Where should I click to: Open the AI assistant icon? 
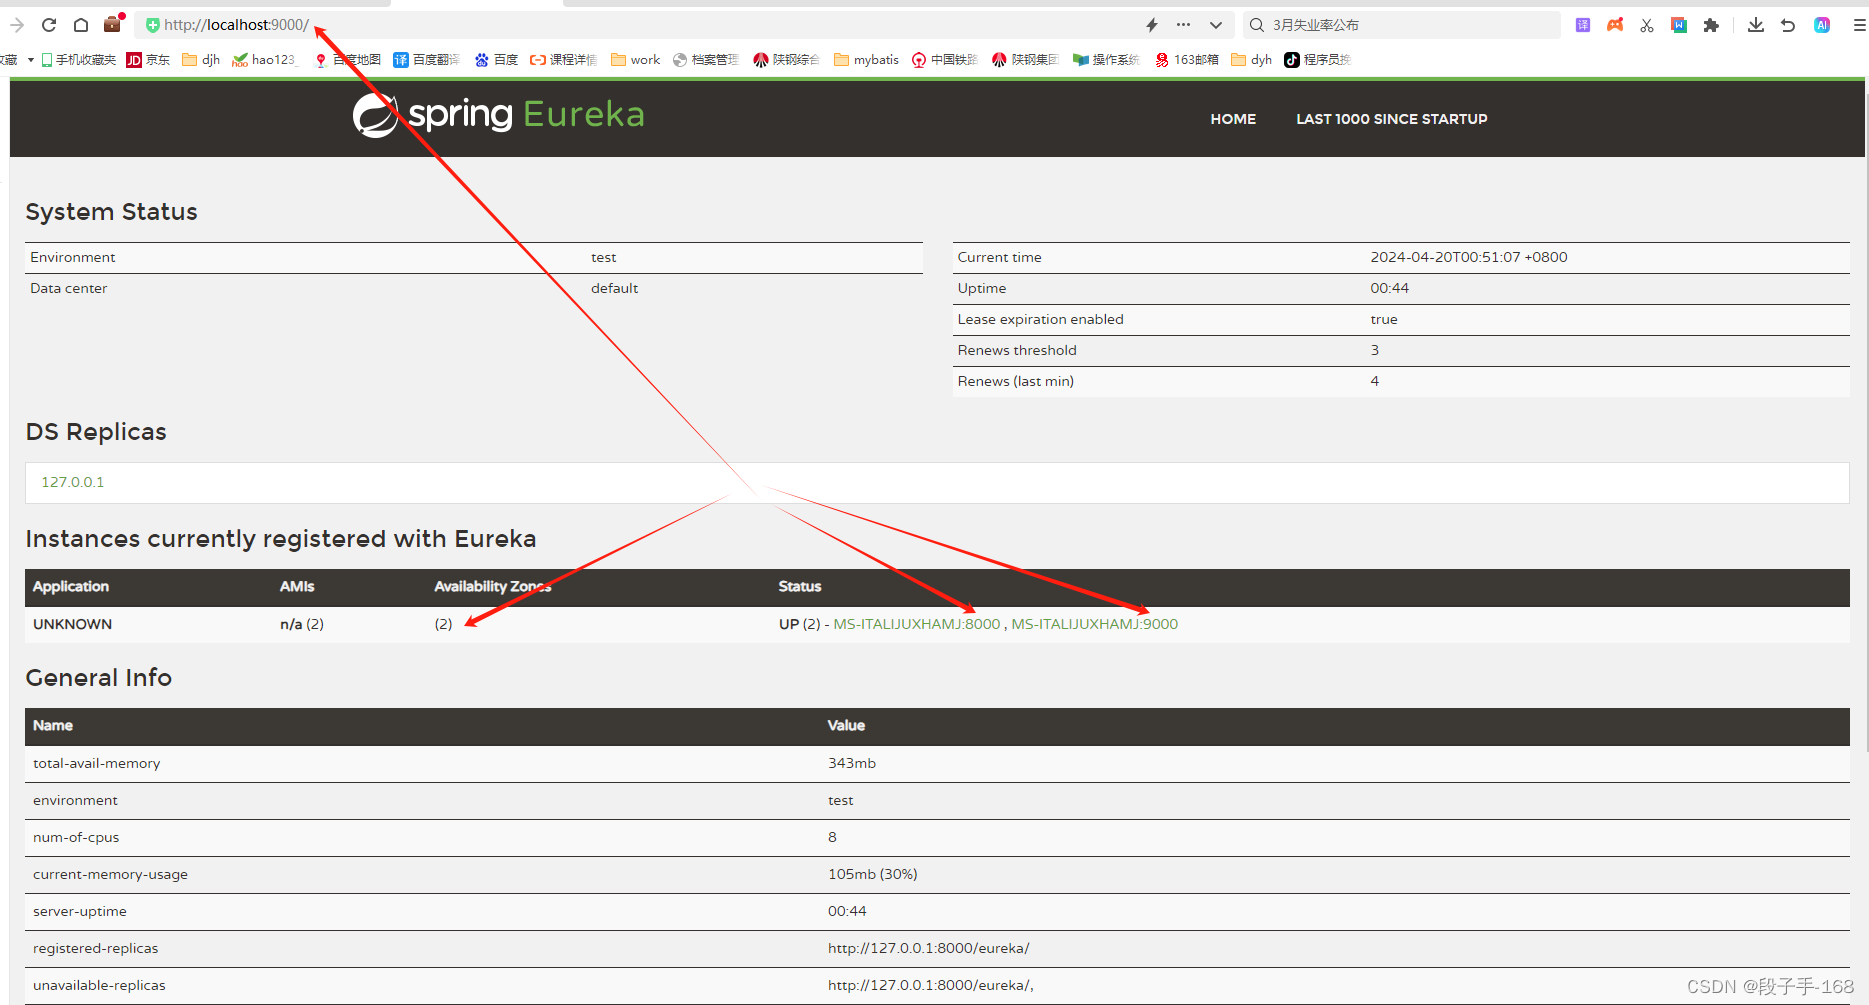pyautogui.click(x=1822, y=25)
